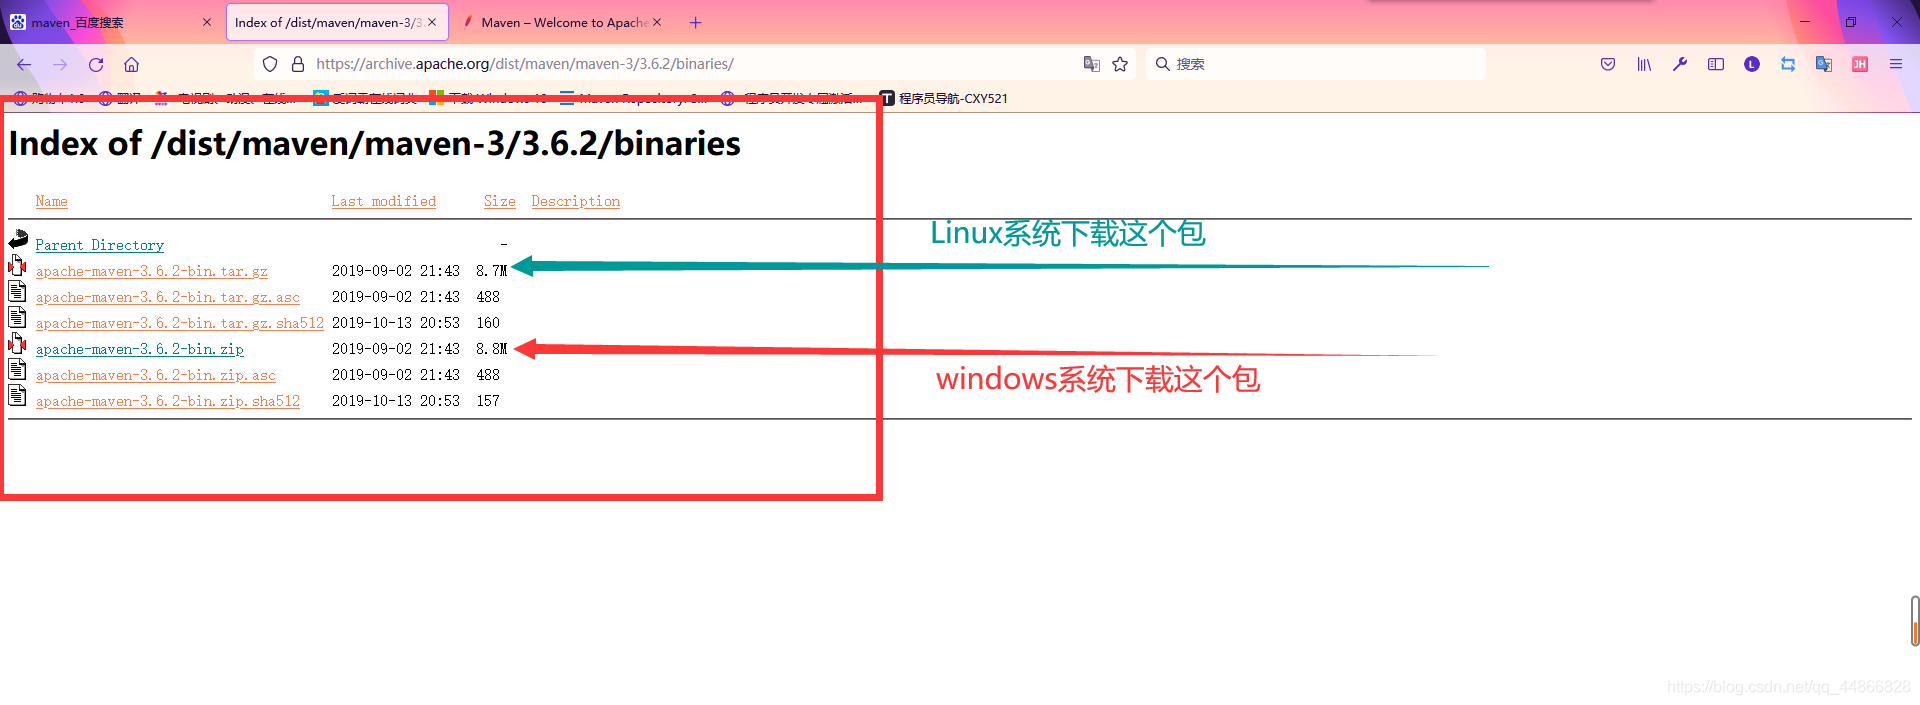Viewport: 1920px width, 705px height.
Task: Click the file icon beside apache-maven-3.6.2-bin.zip
Action: [x=17, y=343]
